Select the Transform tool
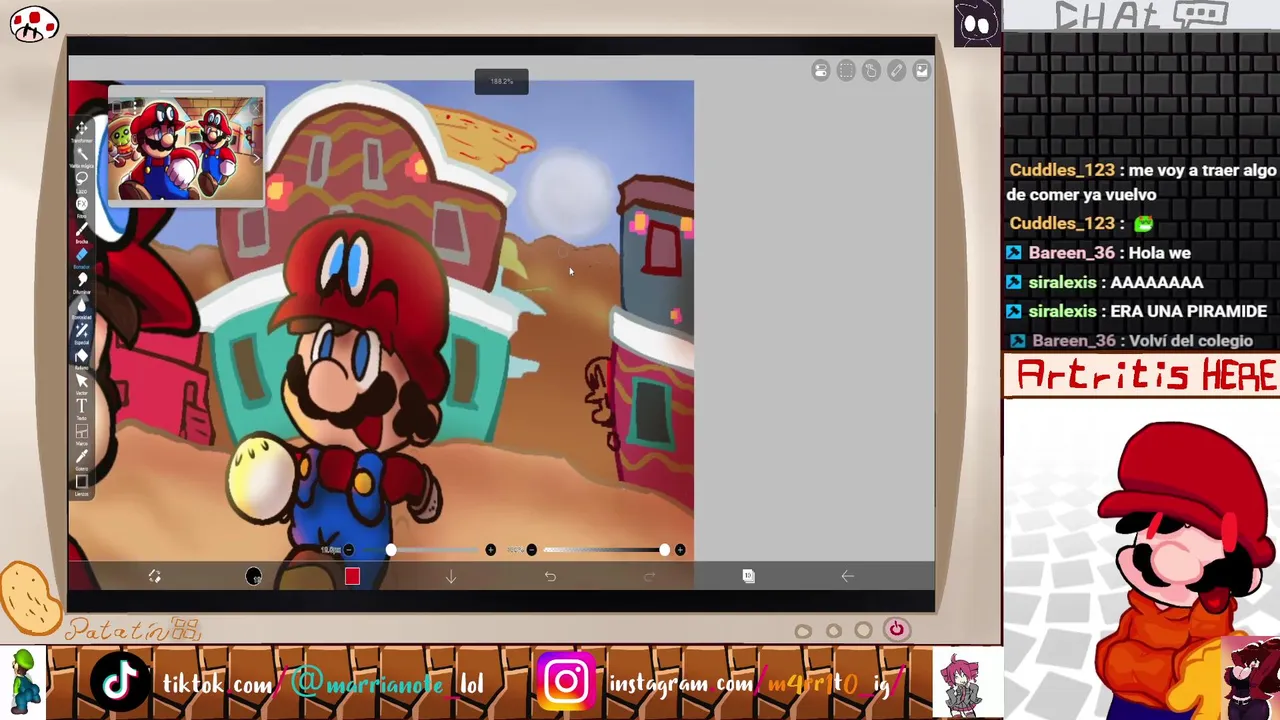This screenshot has height=720, width=1280. pos(82,130)
